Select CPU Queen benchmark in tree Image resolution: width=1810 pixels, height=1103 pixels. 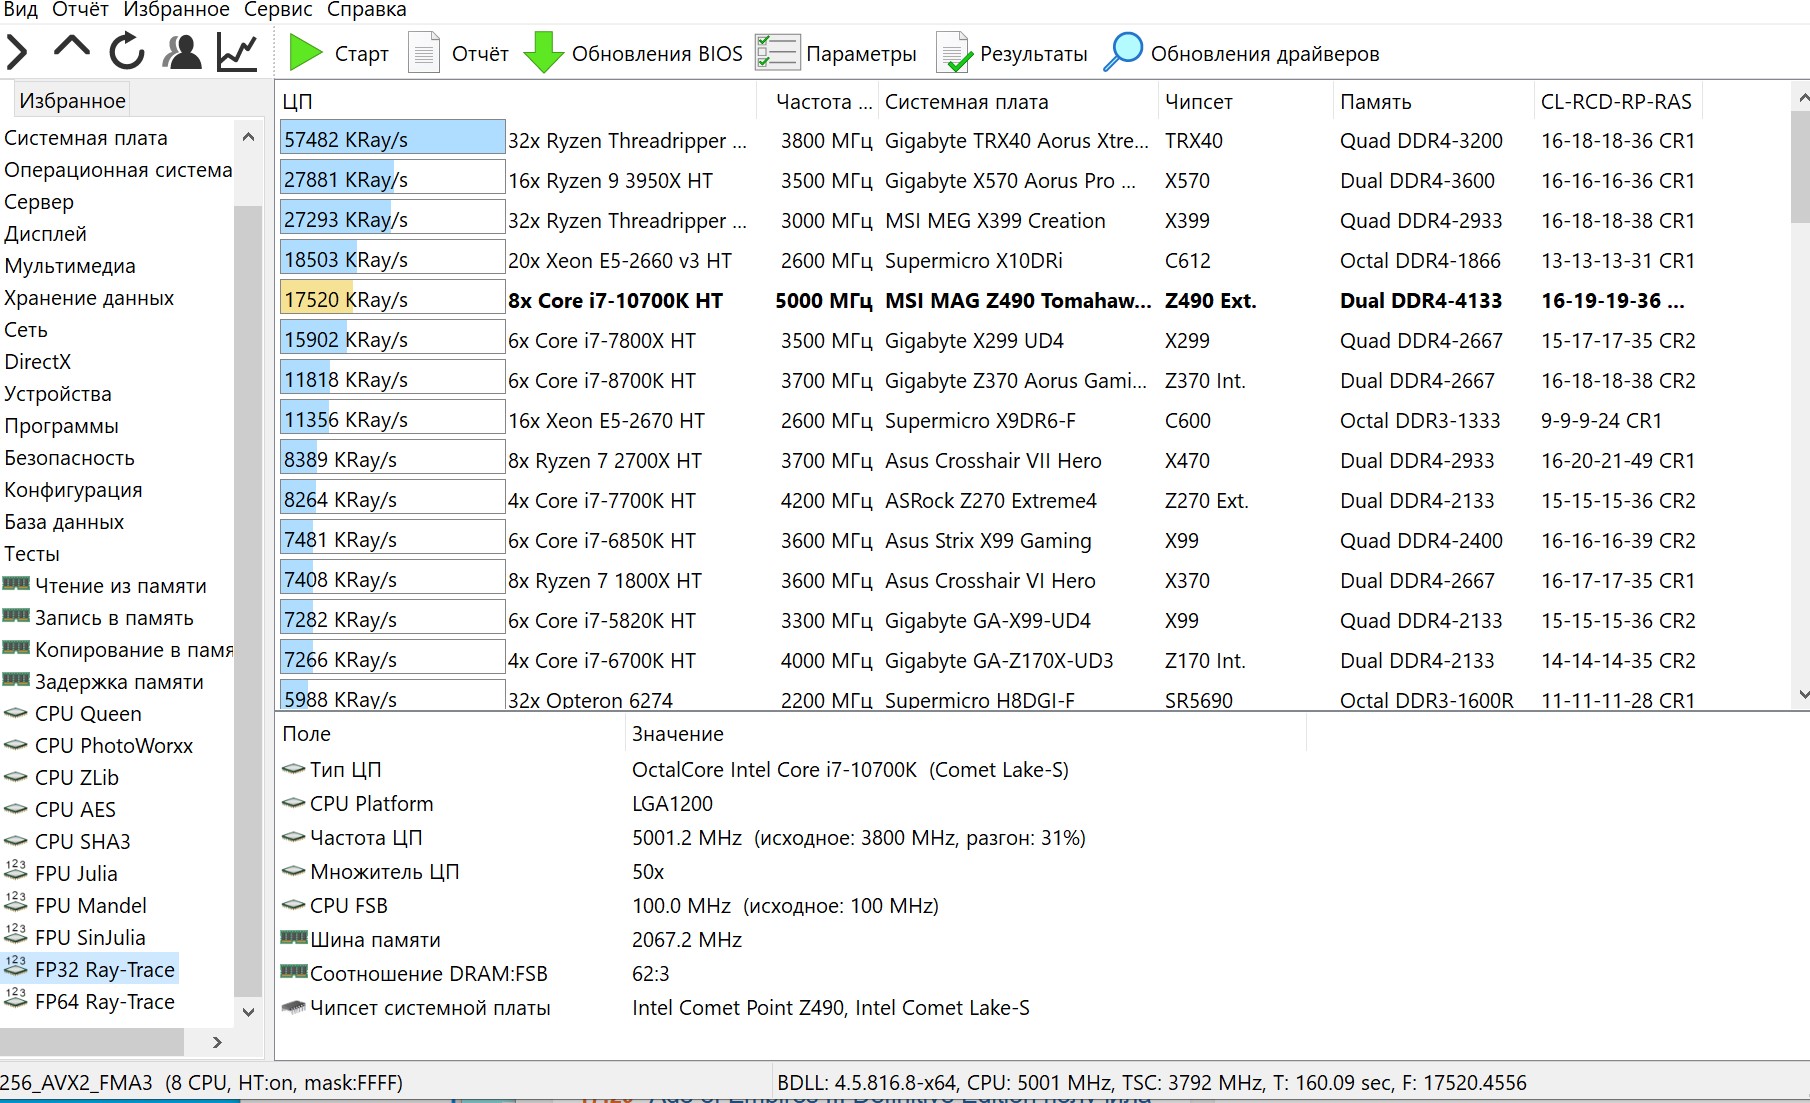[88, 714]
